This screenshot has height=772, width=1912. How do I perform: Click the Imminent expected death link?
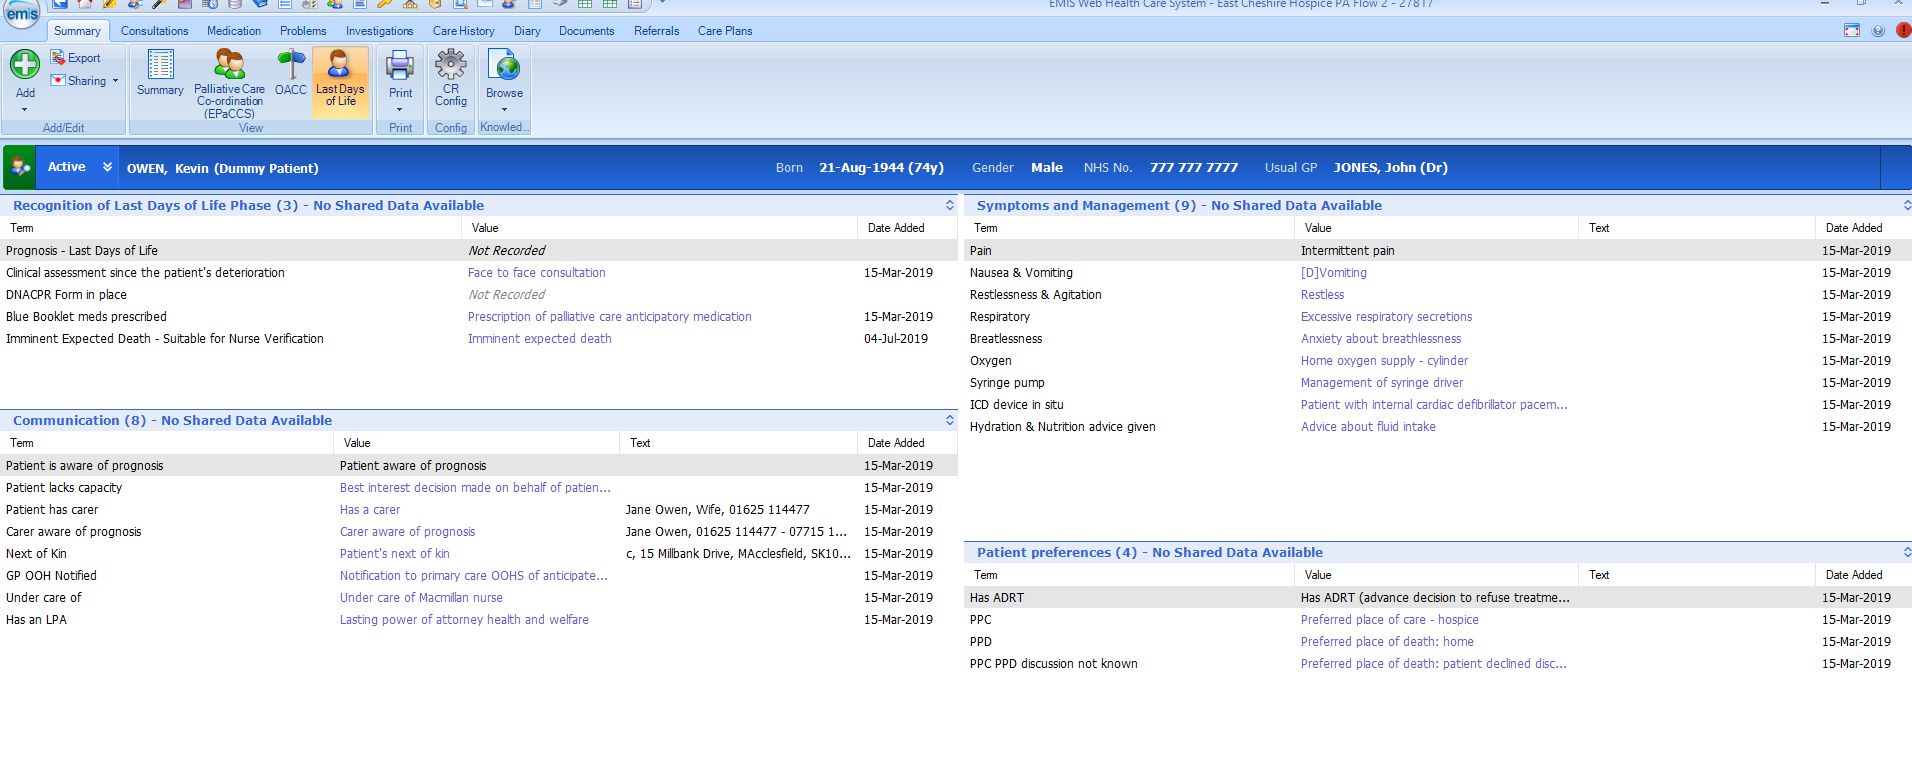click(540, 339)
